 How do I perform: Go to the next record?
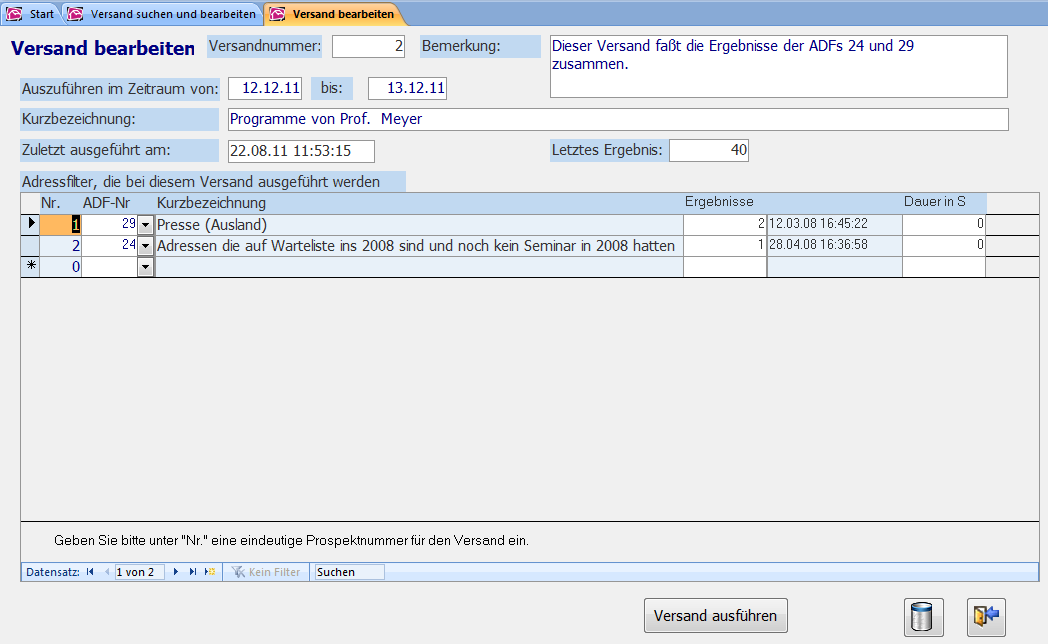pyautogui.click(x=177, y=572)
